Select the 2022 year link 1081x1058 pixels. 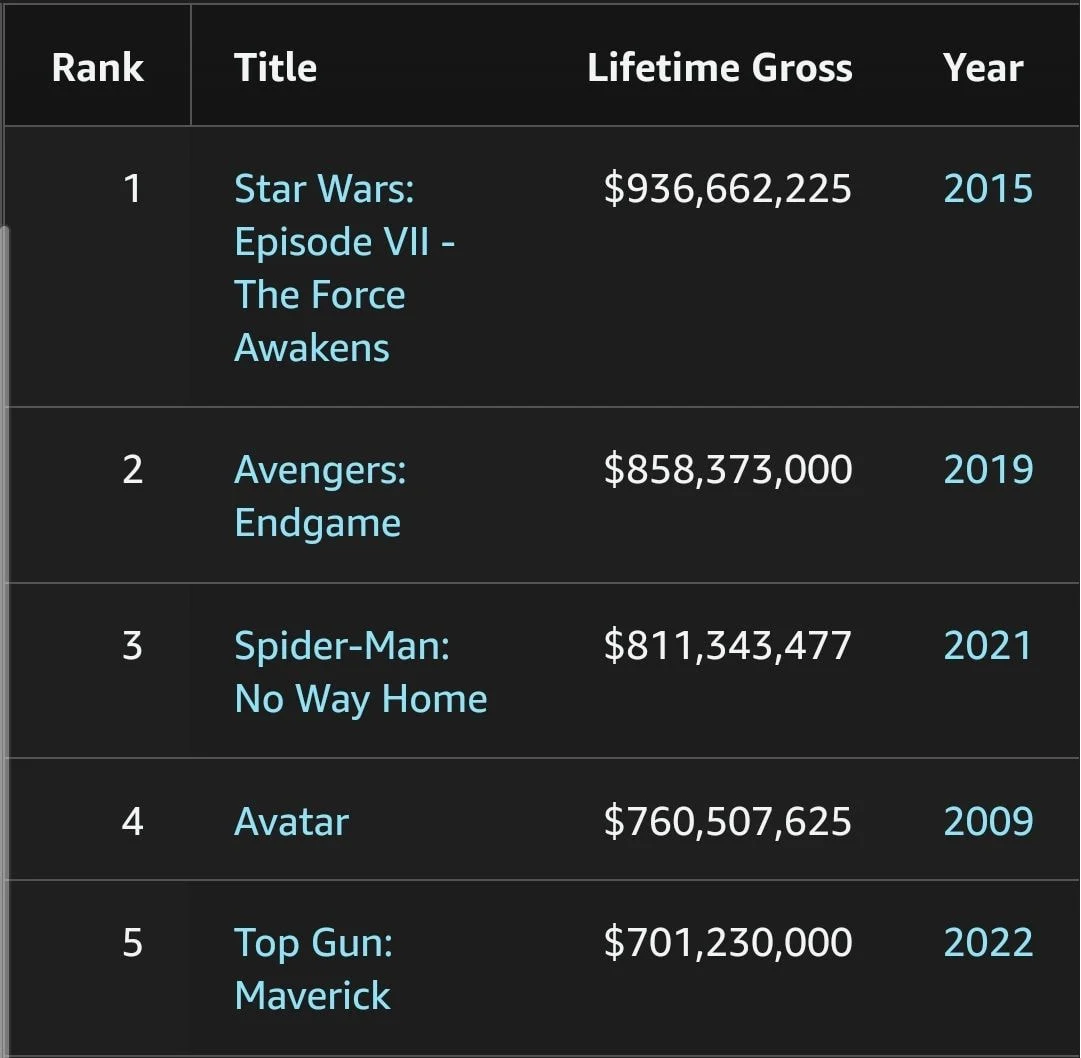987,943
